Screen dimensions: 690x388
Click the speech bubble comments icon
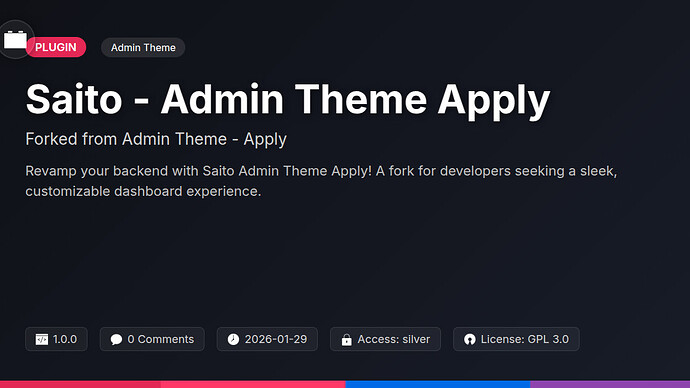tap(116, 339)
